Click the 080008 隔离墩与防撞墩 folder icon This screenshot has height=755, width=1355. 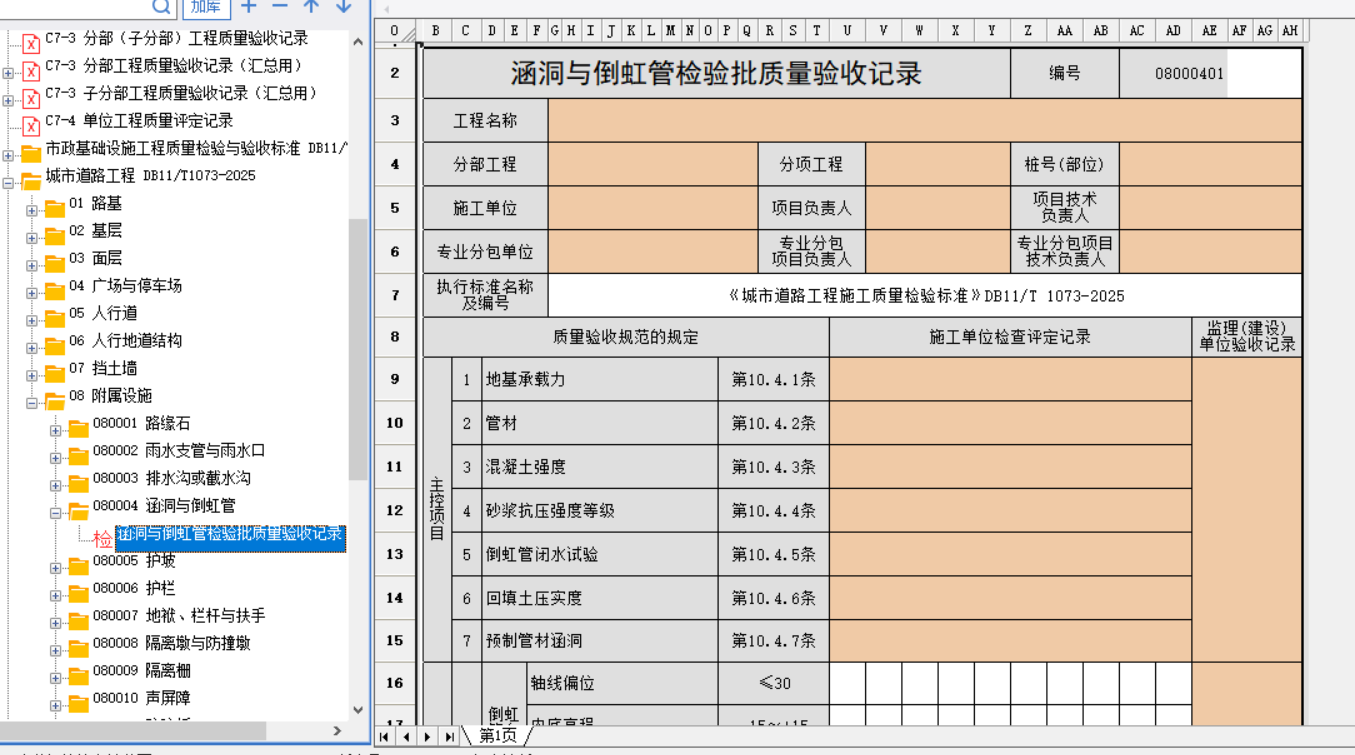78,649
